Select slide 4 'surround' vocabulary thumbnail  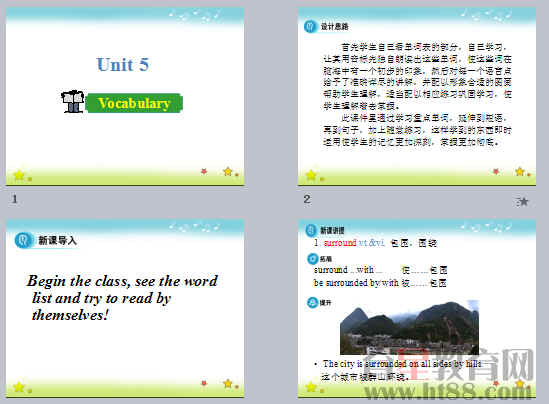point(417,308)
